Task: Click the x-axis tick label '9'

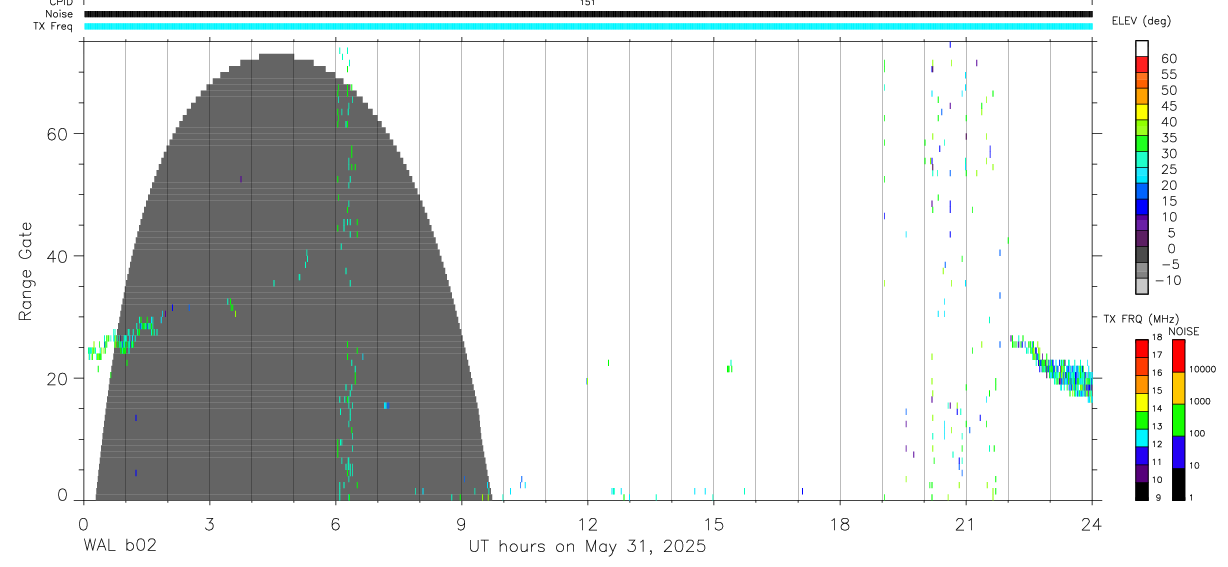Action: point(461,523)
